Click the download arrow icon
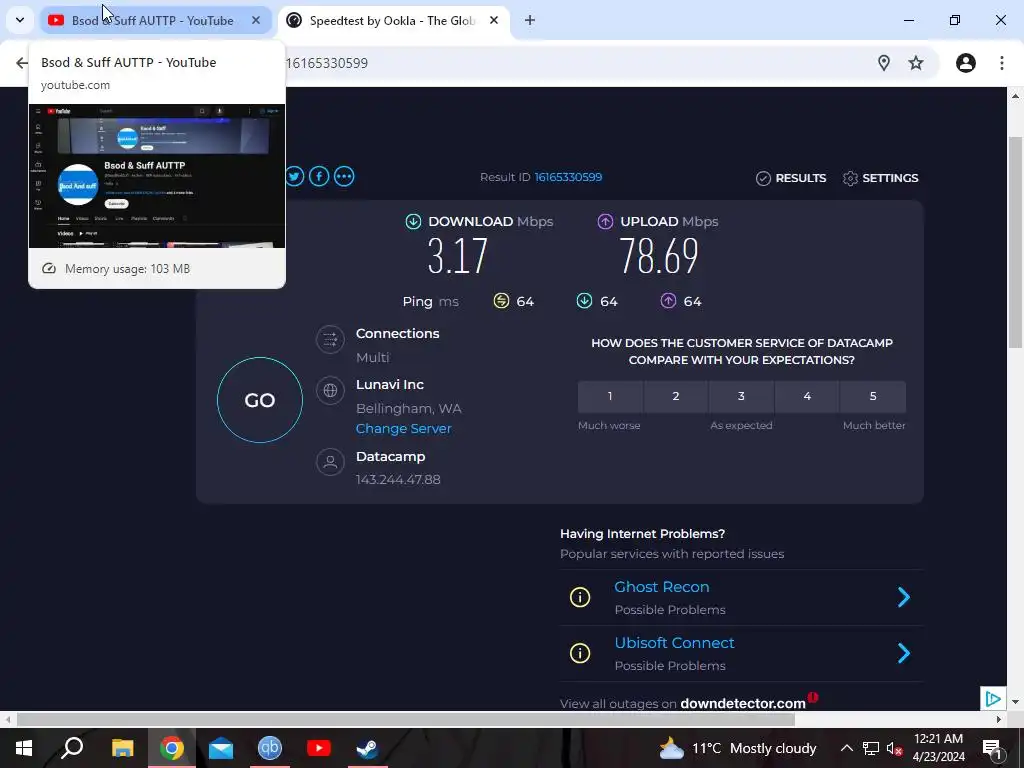 tap(413, 221)
